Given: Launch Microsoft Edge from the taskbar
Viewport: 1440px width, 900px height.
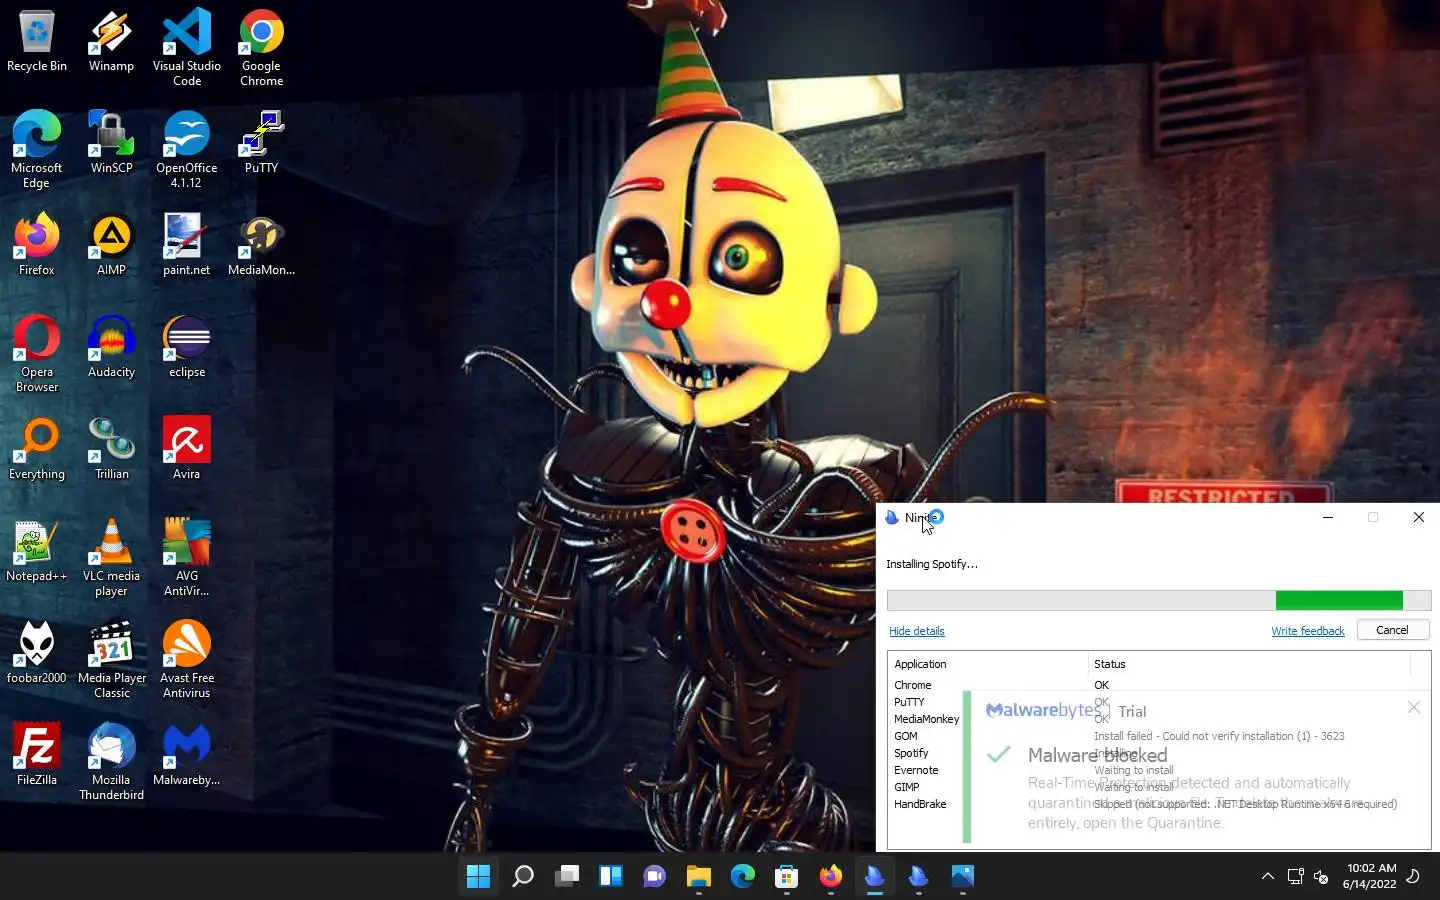Looking at the screenshot, I should click(743, 876).
